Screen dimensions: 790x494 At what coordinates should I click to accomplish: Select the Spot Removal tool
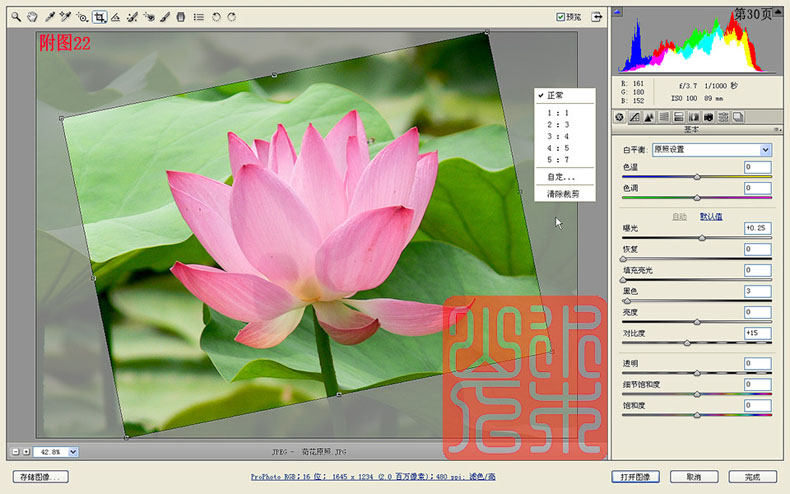coord(132,17)
